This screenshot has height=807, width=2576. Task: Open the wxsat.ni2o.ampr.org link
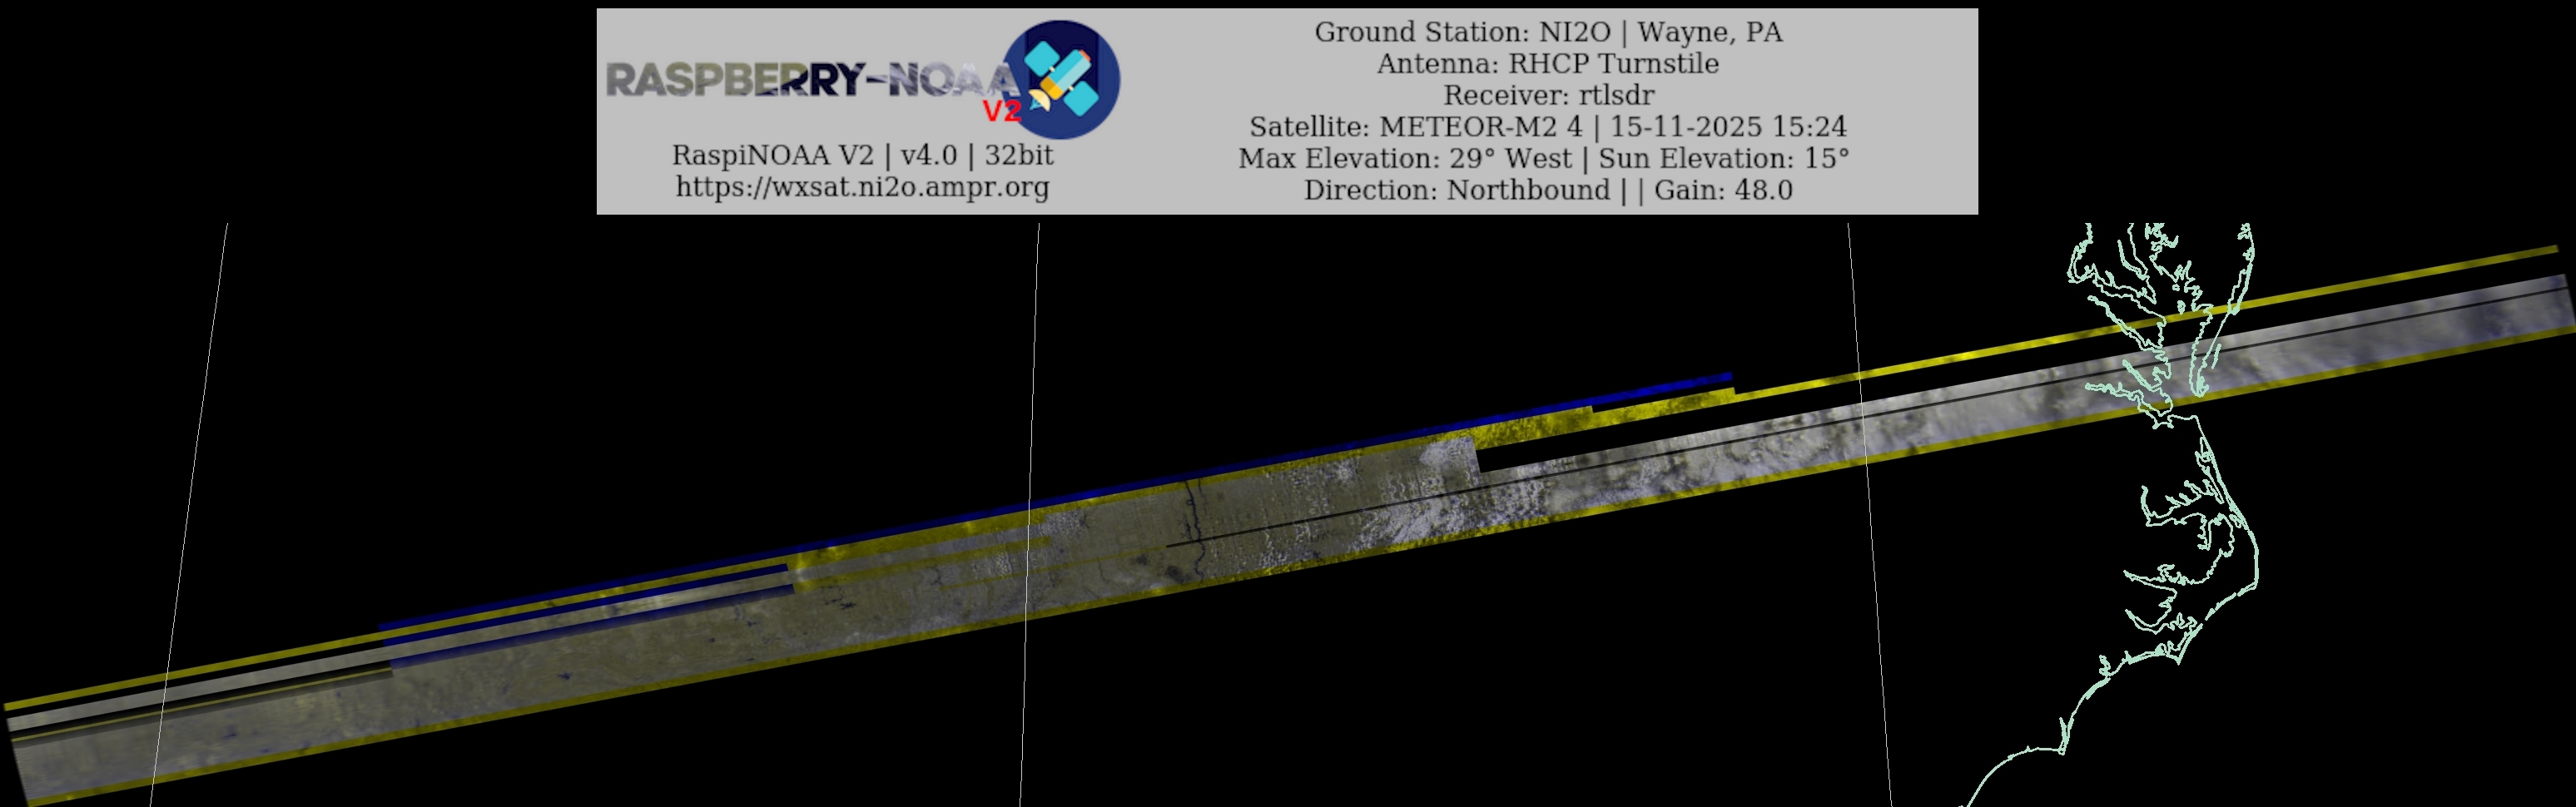[x=862, y=187]
